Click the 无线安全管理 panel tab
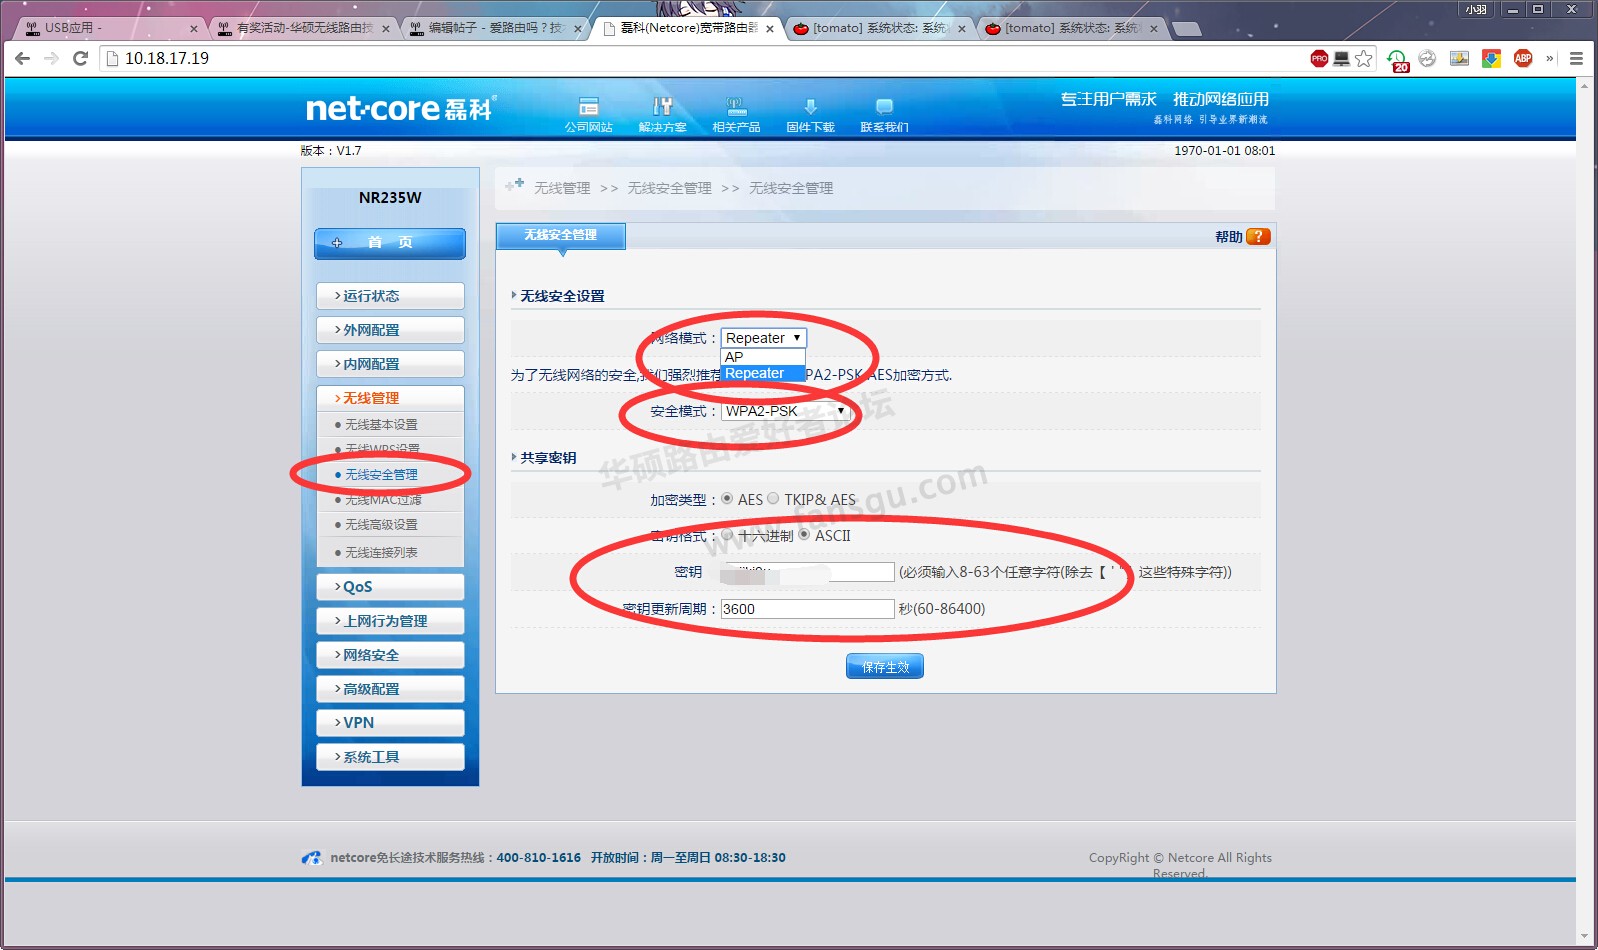 tap(561, 236)
